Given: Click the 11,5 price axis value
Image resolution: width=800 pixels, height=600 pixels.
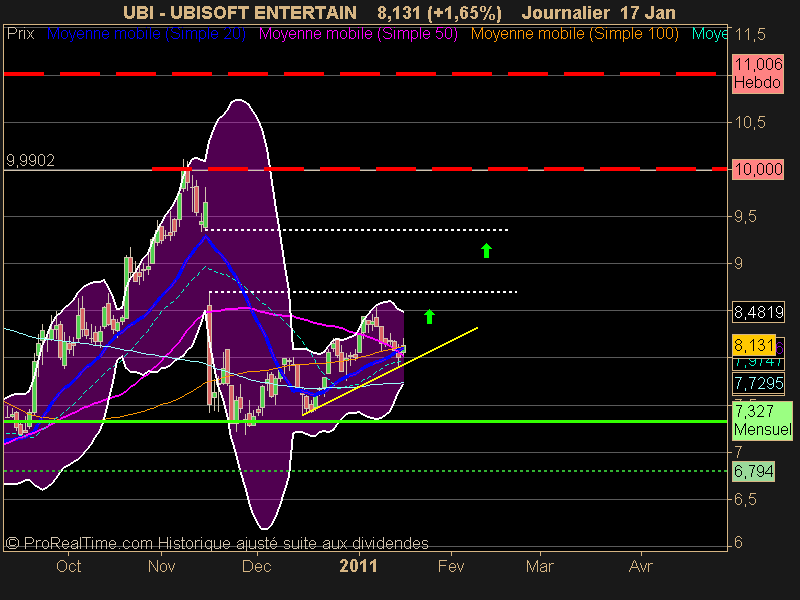Looking at the screenshot, I should coord(750,35).
